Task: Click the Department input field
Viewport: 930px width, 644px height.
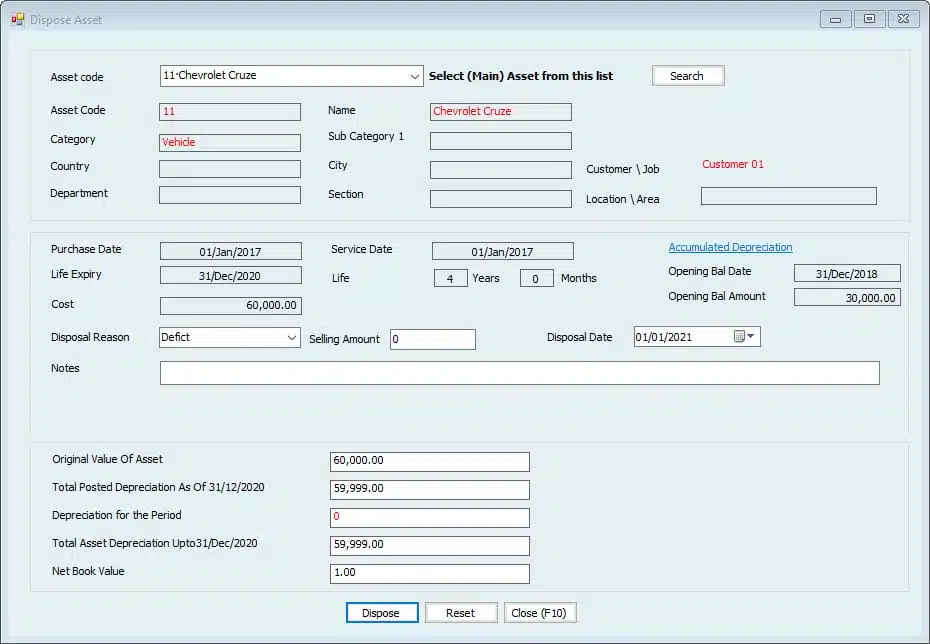Action: [230, 195]
